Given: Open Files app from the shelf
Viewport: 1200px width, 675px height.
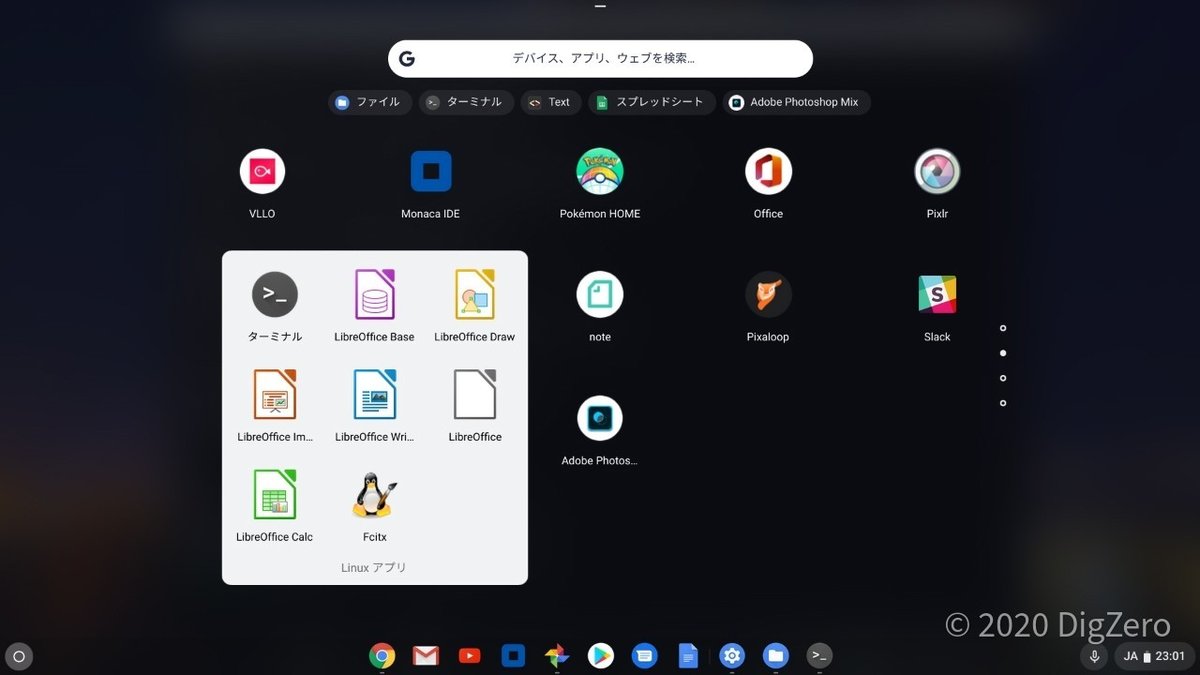Looking at the screenshot, I should tap(776, 656).
